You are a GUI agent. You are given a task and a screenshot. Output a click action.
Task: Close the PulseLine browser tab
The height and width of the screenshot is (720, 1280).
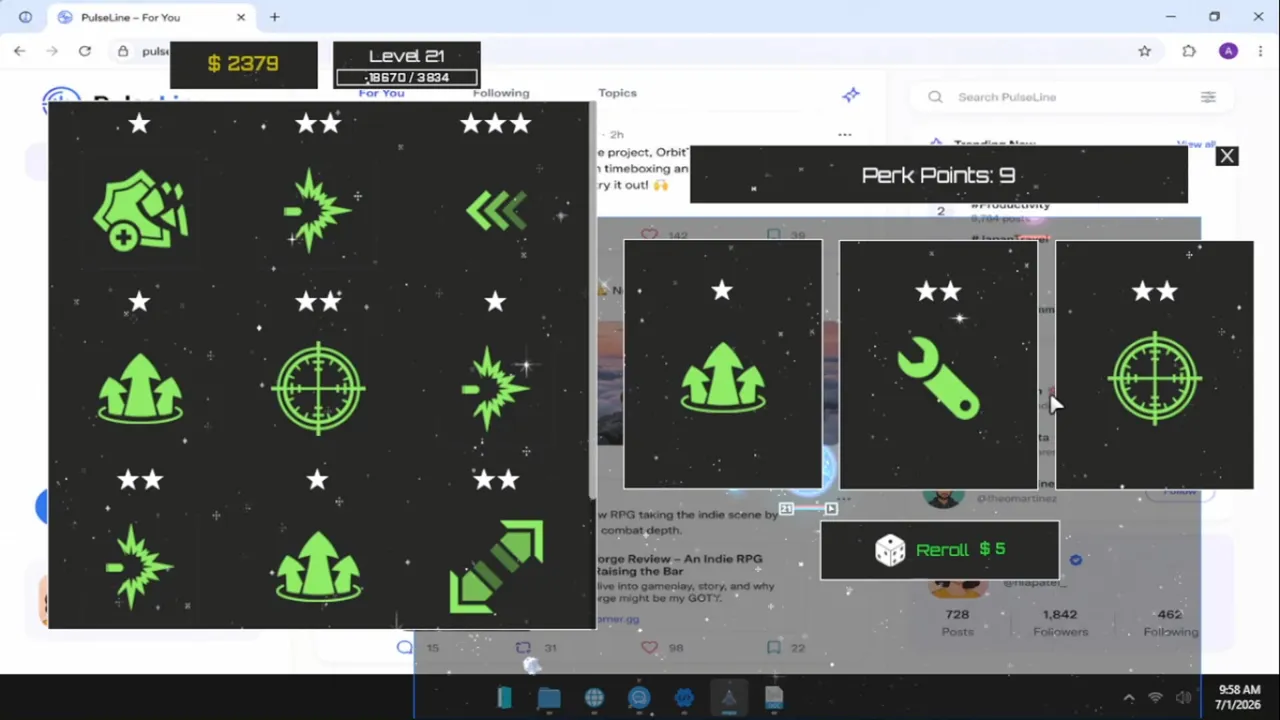pos(241,17)
